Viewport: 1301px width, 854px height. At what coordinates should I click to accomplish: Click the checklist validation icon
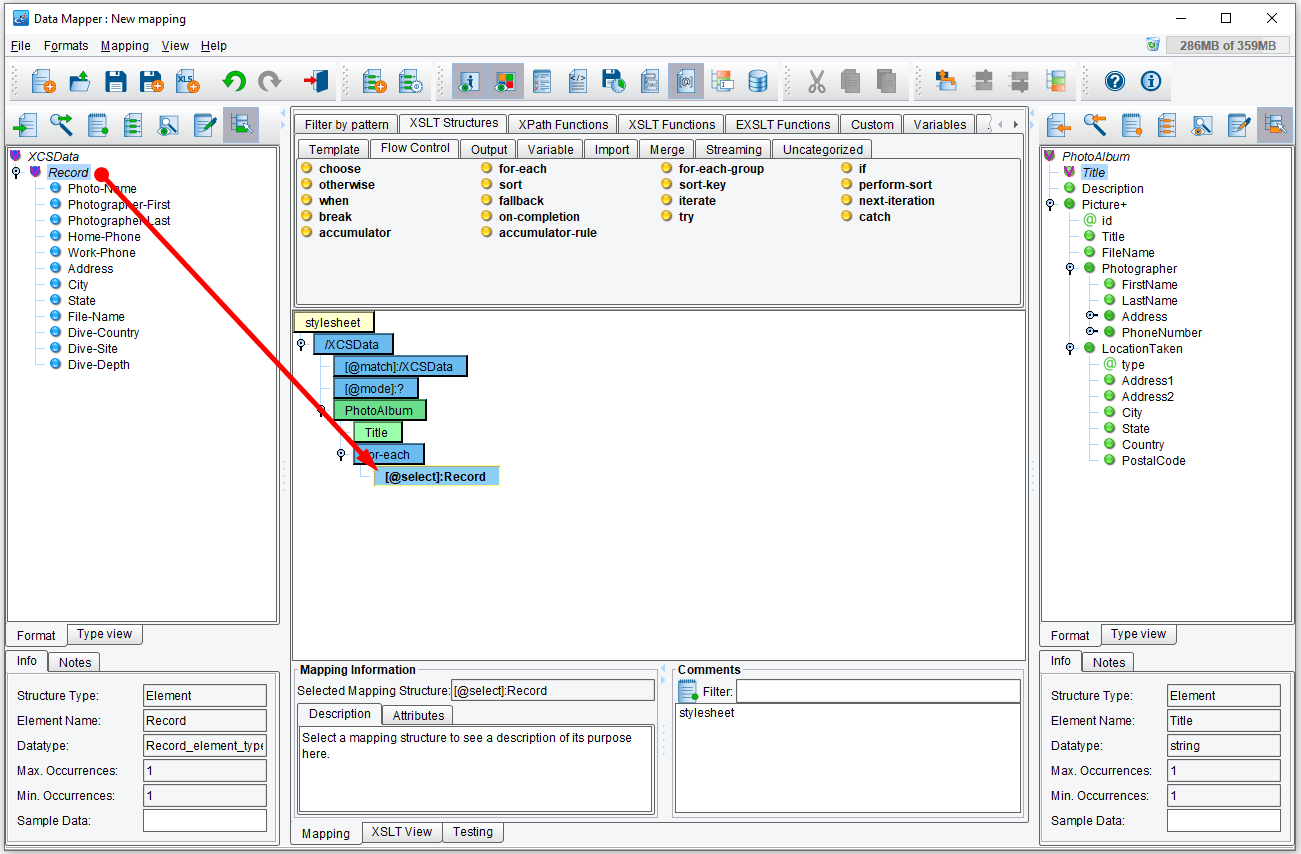(x=542, y=82)
